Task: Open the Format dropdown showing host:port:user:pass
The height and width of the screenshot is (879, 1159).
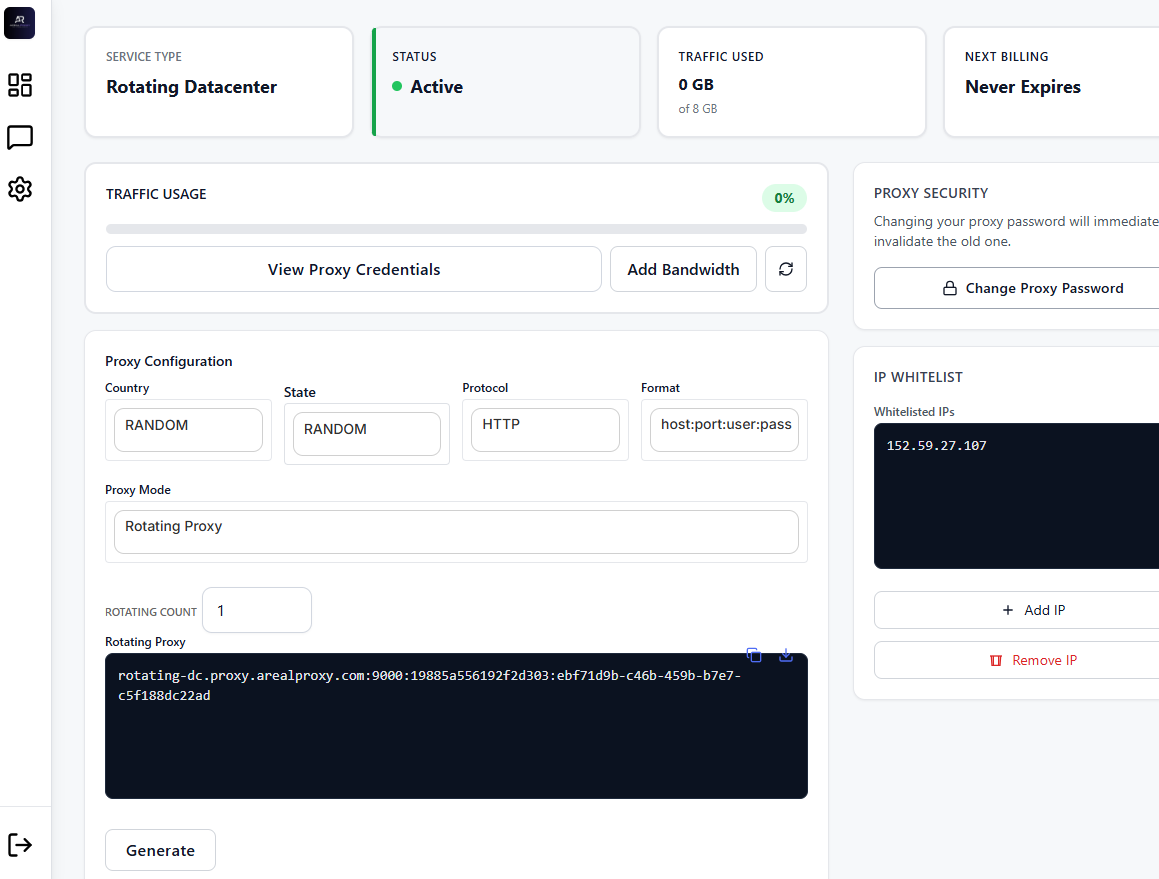Action: pyautogui.click(x=724, y=430)
